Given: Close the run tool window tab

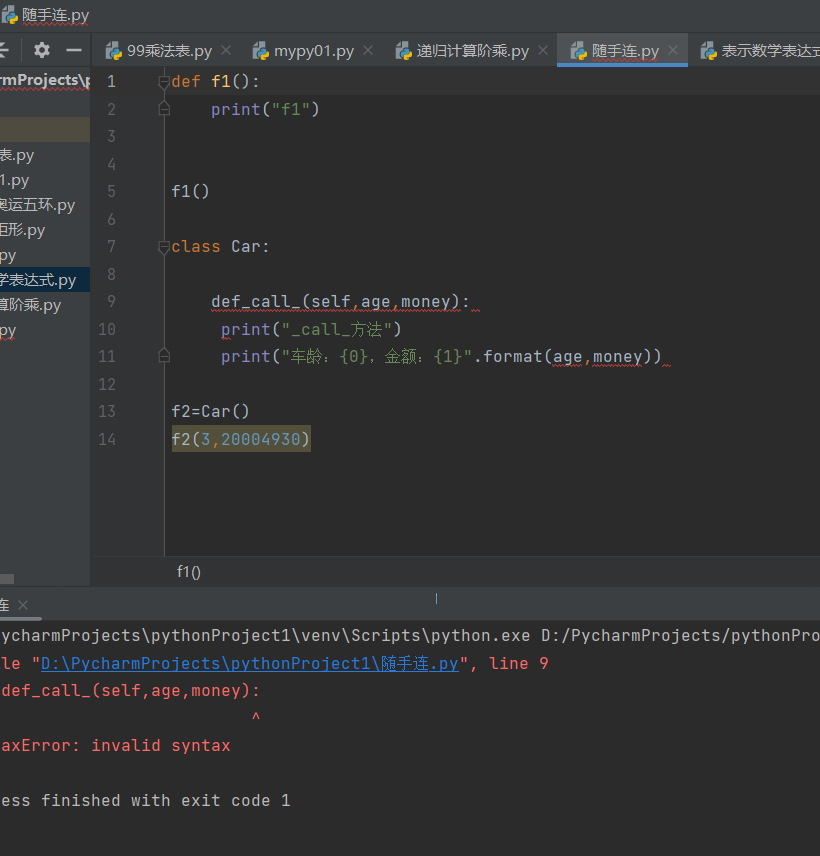Looking at the screenshot, I should tap(23, 605).
